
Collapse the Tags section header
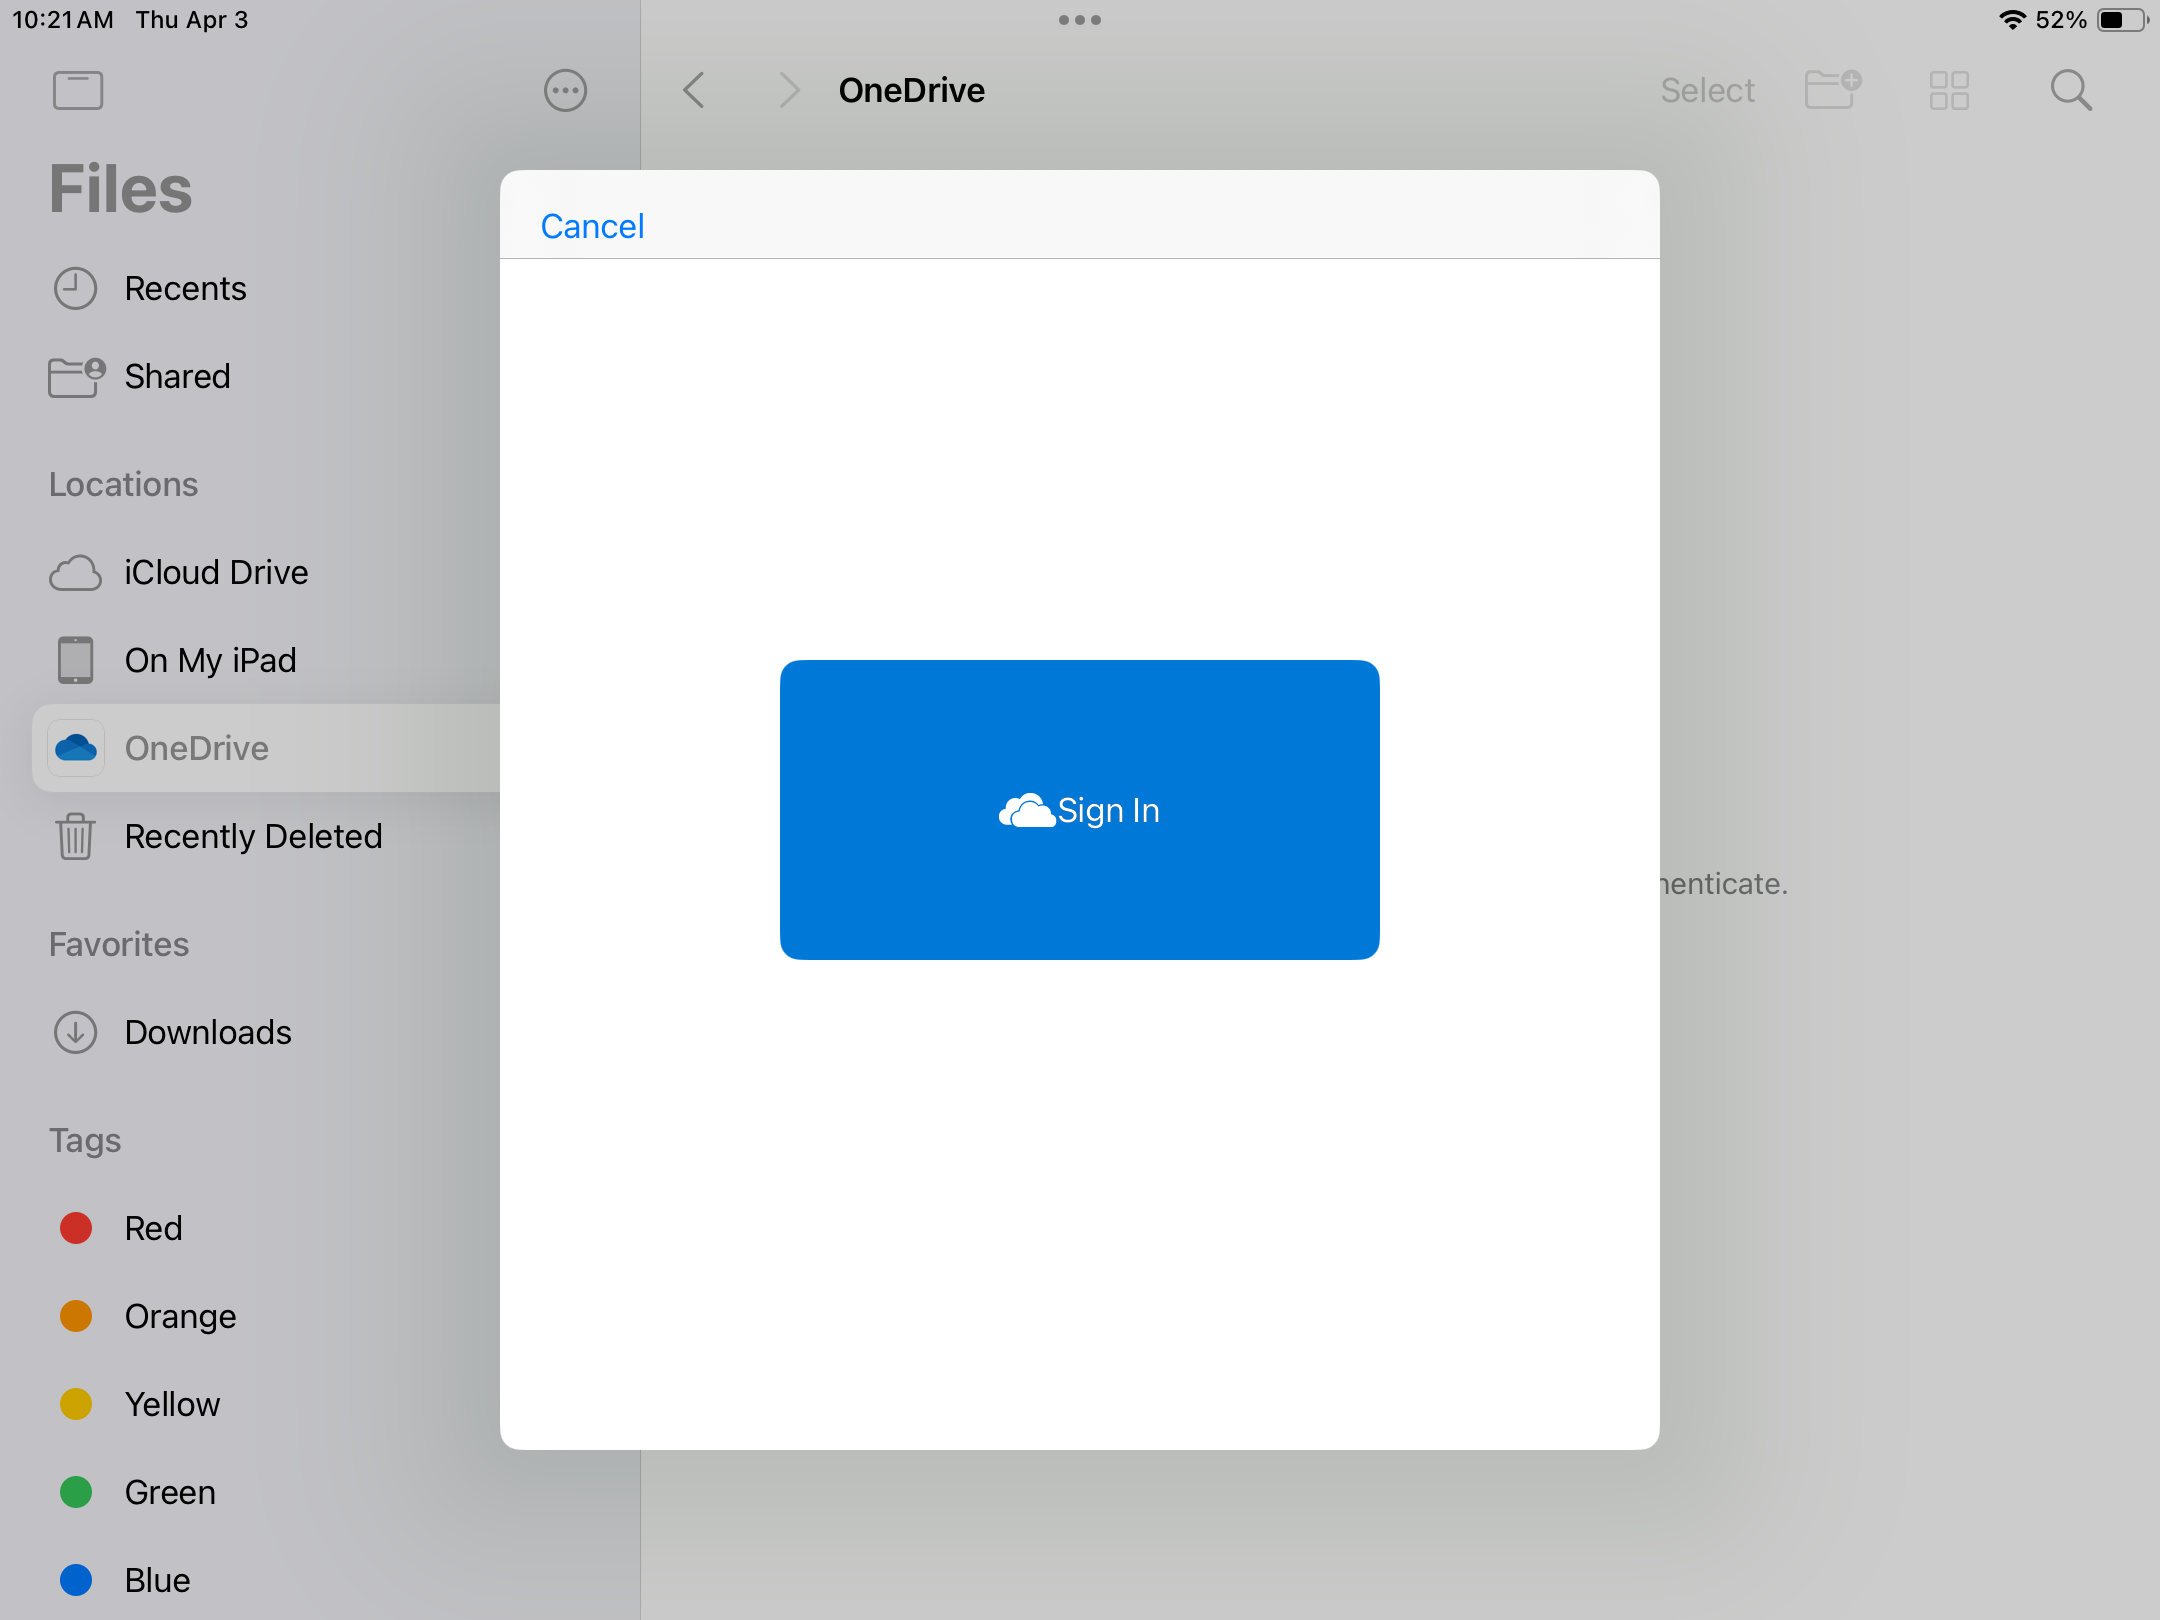[85, 1140]
